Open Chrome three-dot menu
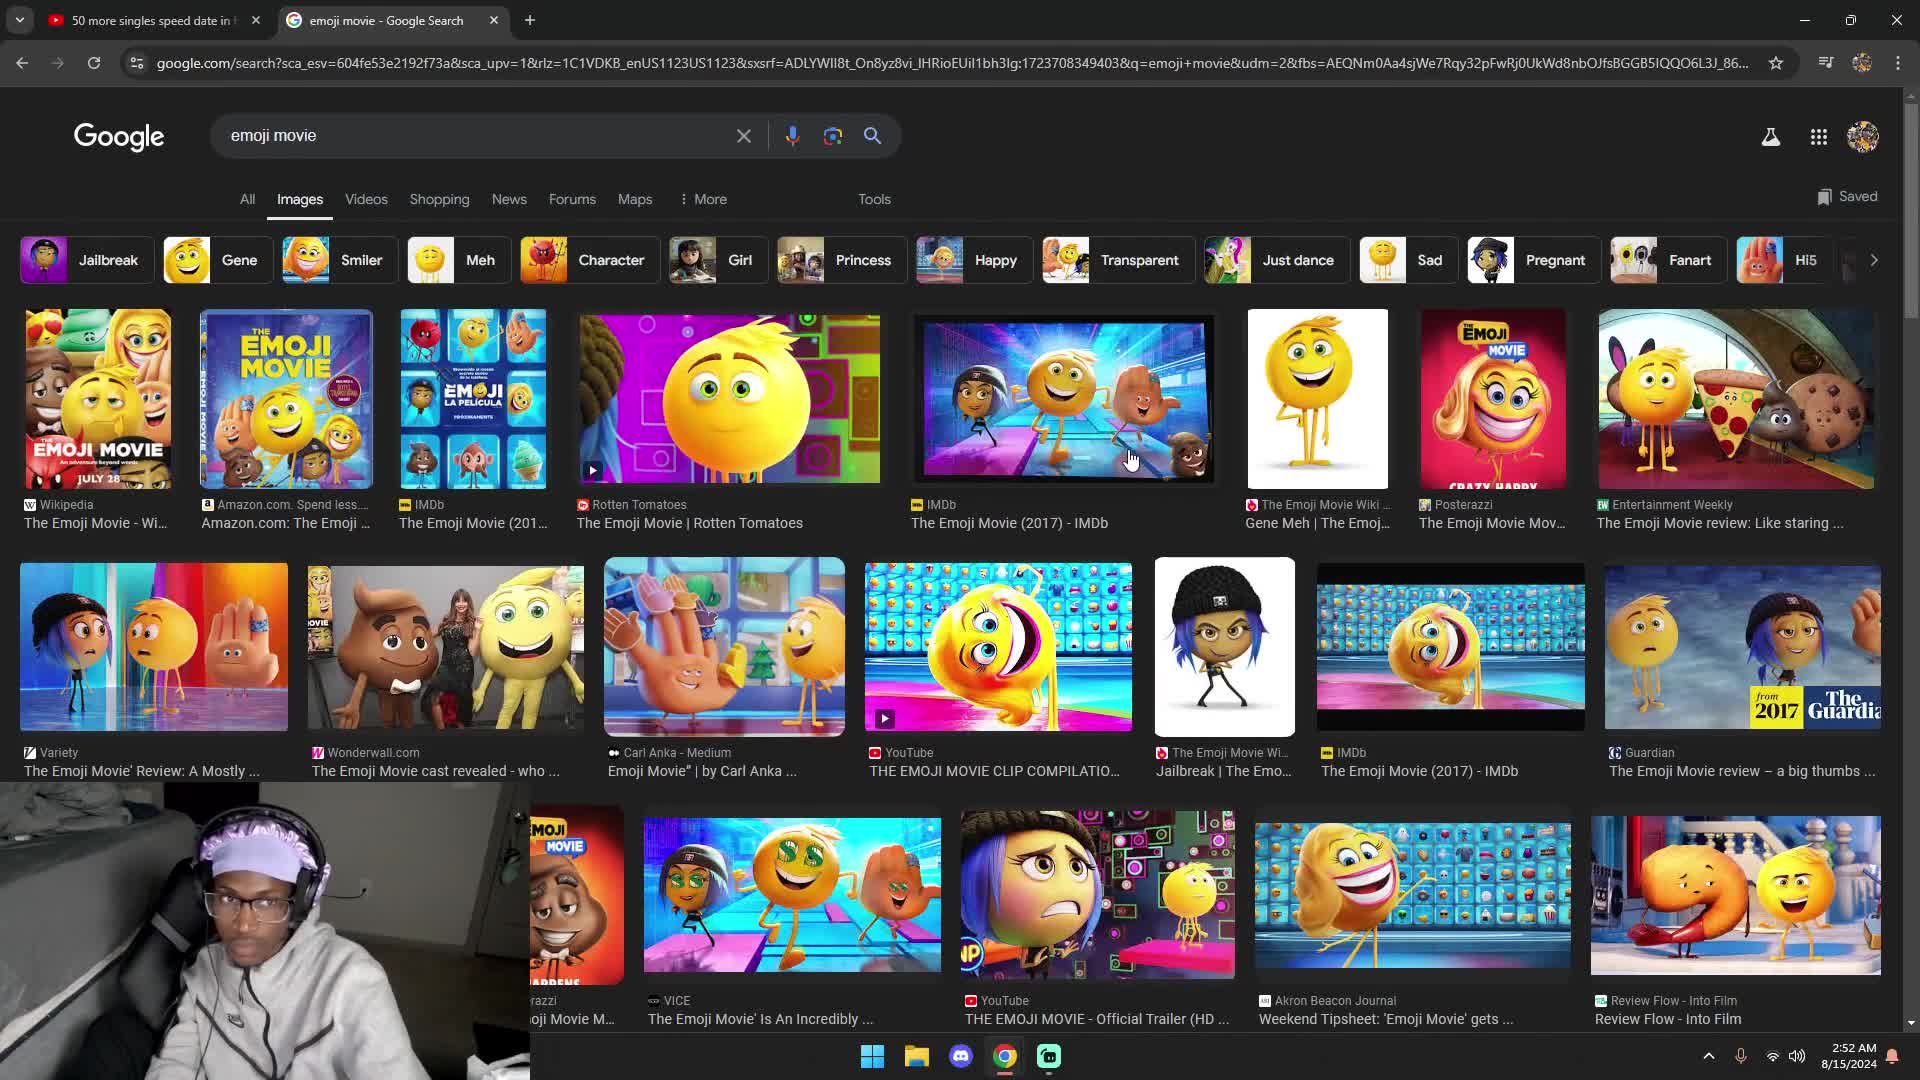This screenshot has width=1920, height=1080. [x=1898, y=63]
